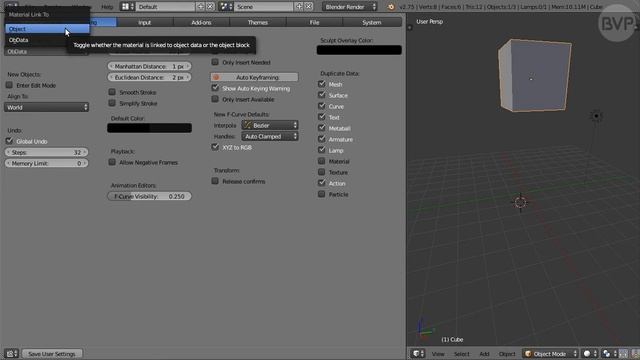This screenshot has height=360, width=640.
Task: Open the 3D view View menu
Action: pos(438,354)
